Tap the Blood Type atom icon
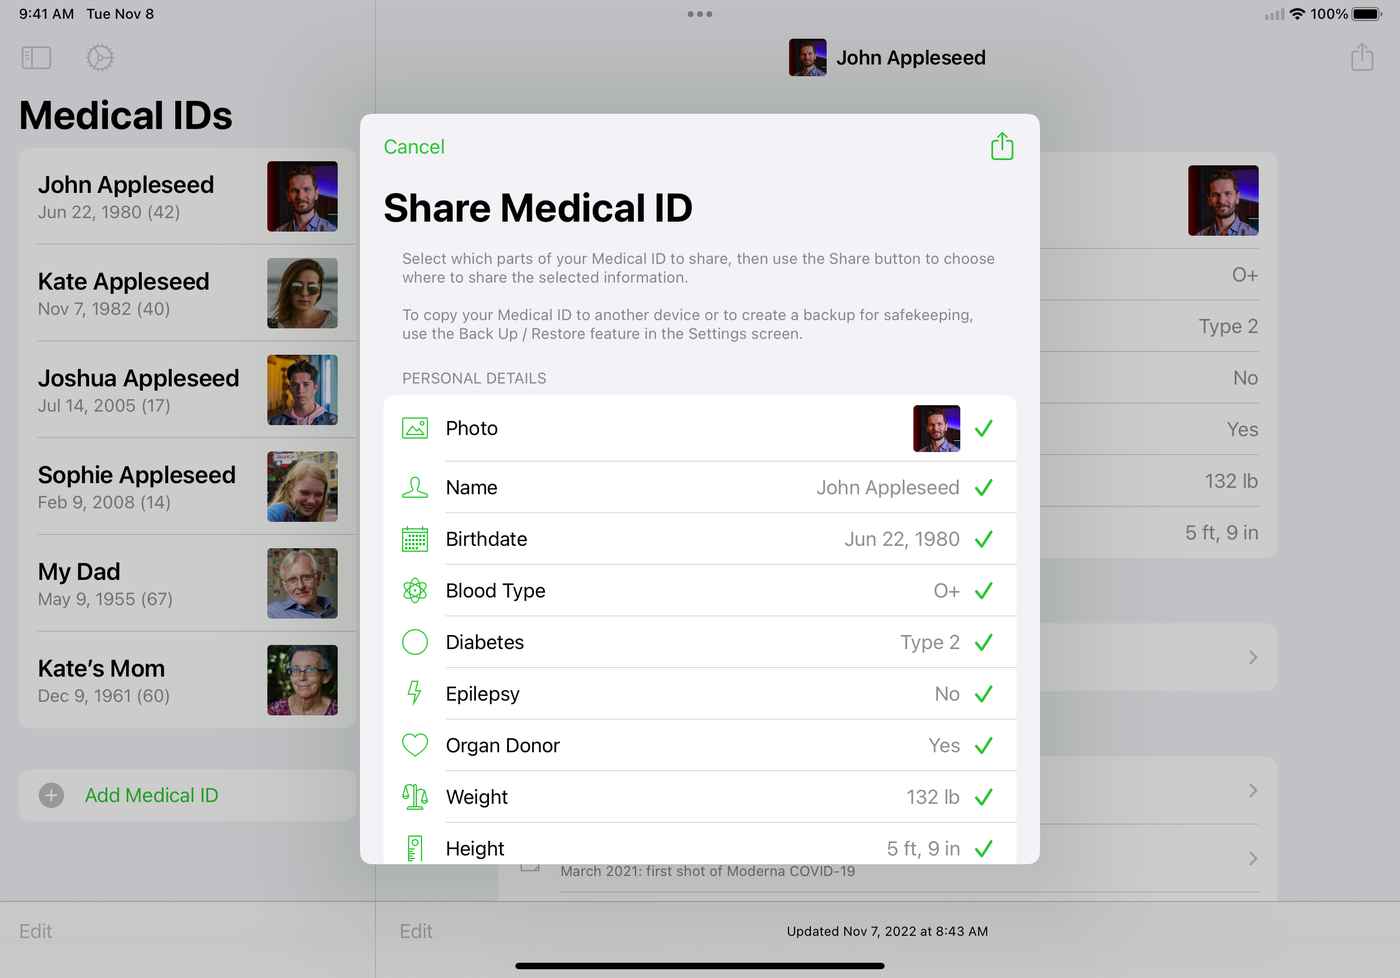Image resolution: width=1400 pixels, height=978 pixels. pyautogui.click(x=415, y=591)
